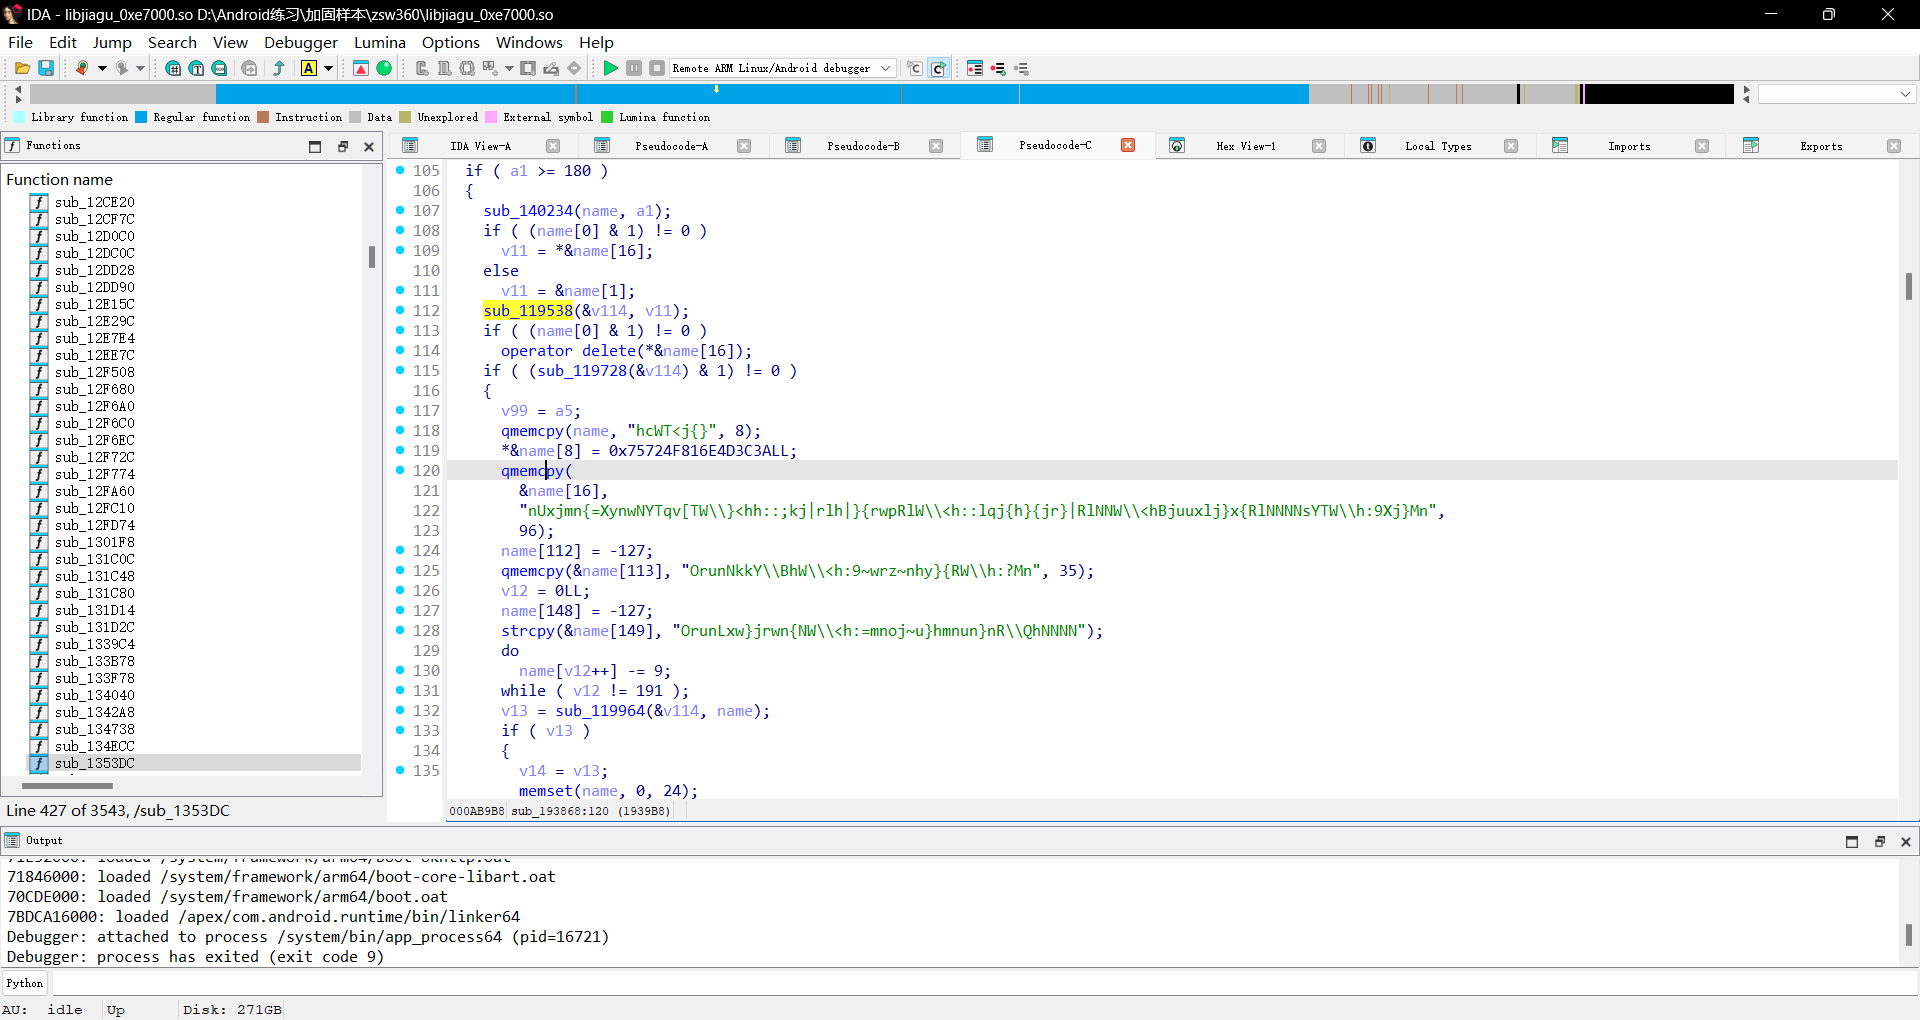1920x1020 pixels.
Task: Close the Pseudocode-C tab
Action: [1128, 145]
